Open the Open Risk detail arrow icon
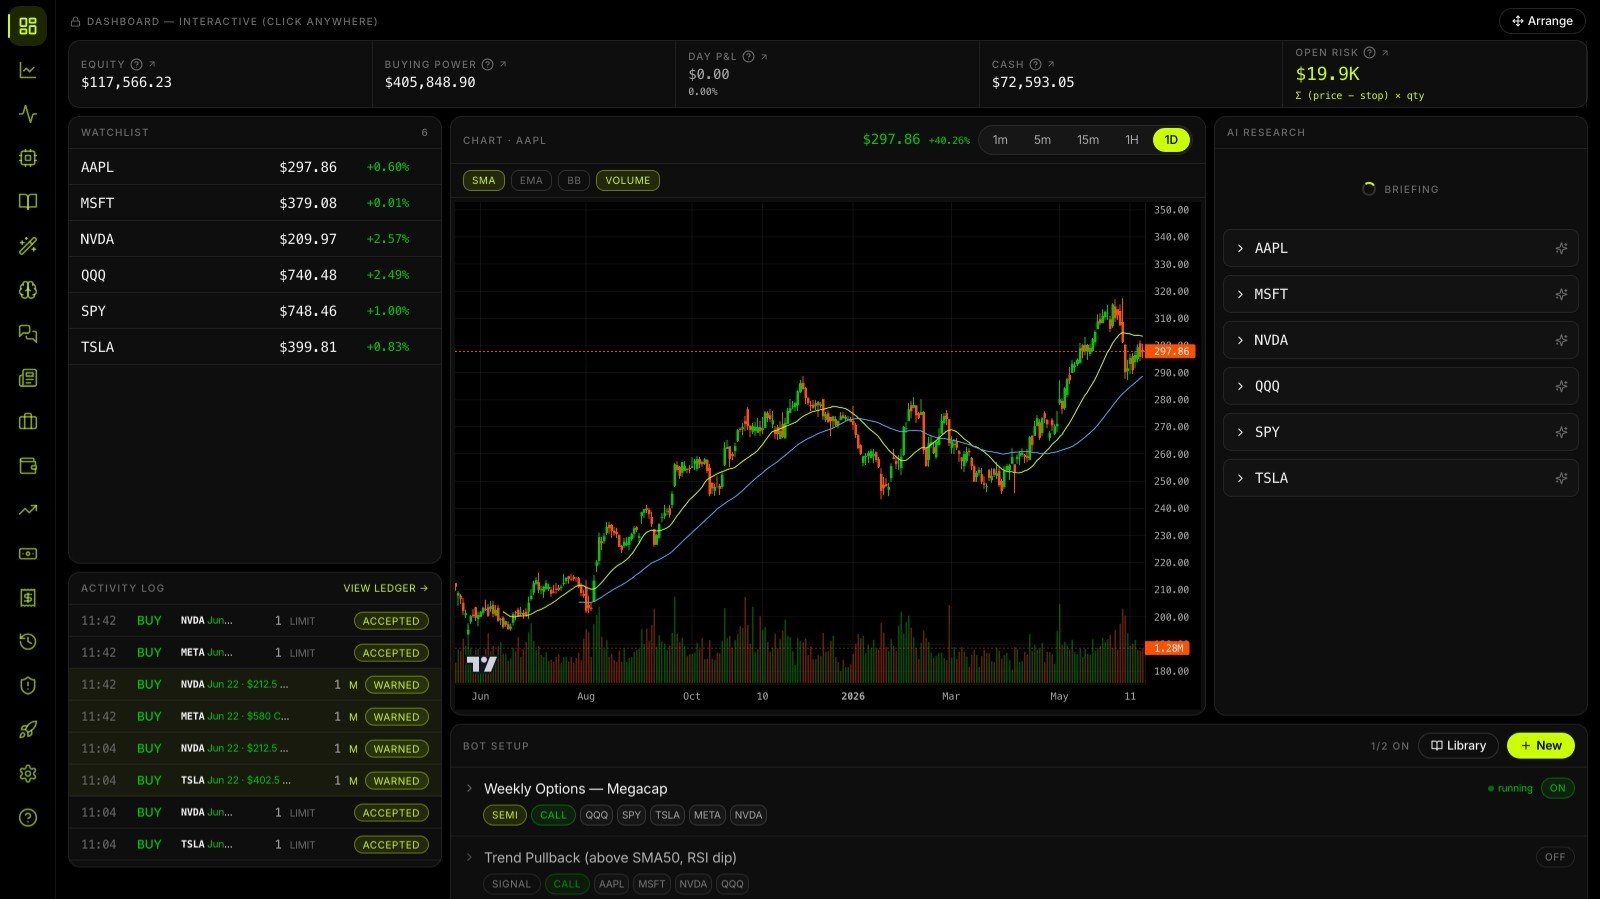1600x899 pixels. pyautogui.click(x=1385, y=52)
